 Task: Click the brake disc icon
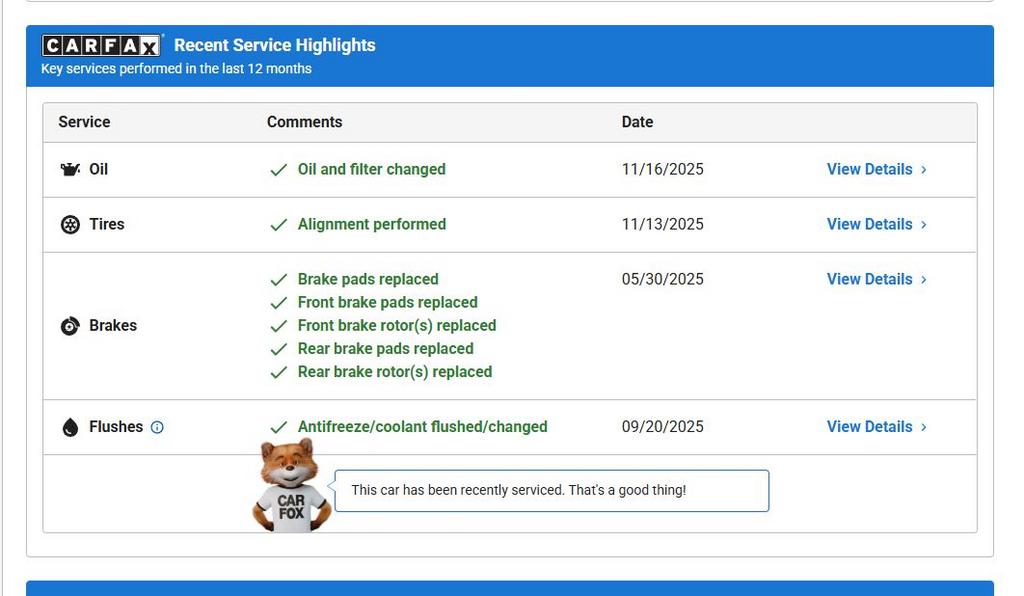pos(70,326)
